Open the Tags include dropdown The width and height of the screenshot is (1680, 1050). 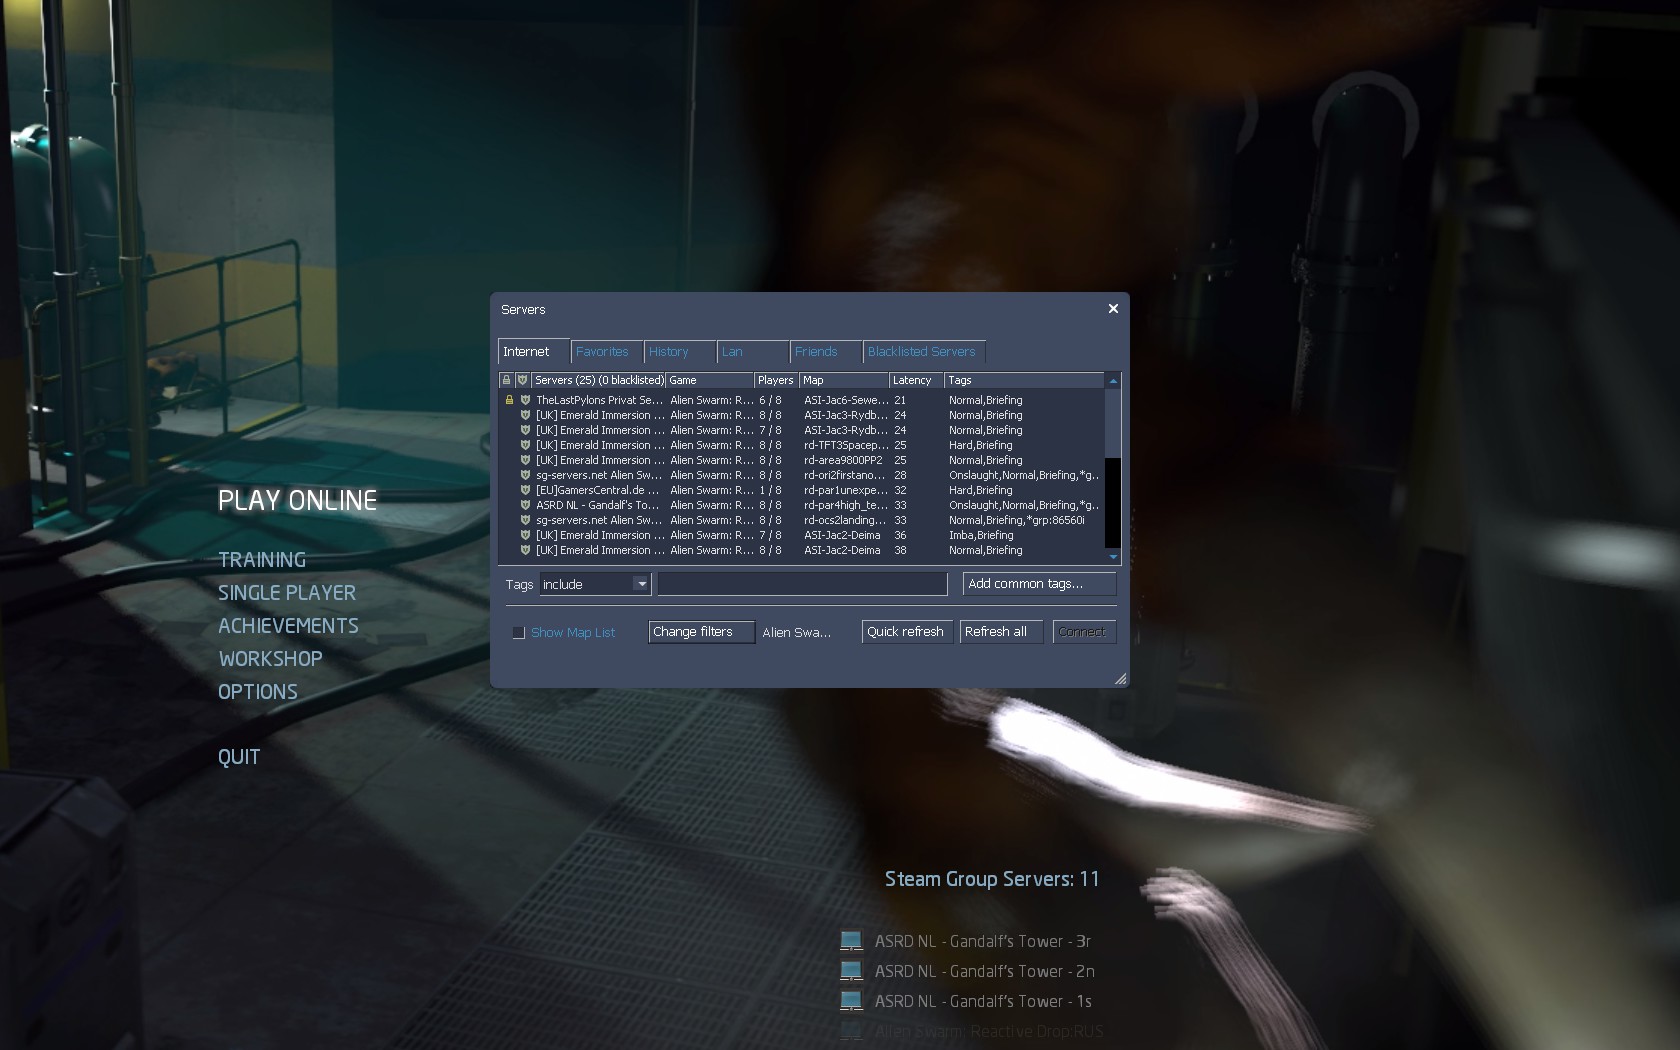(595, 584)
